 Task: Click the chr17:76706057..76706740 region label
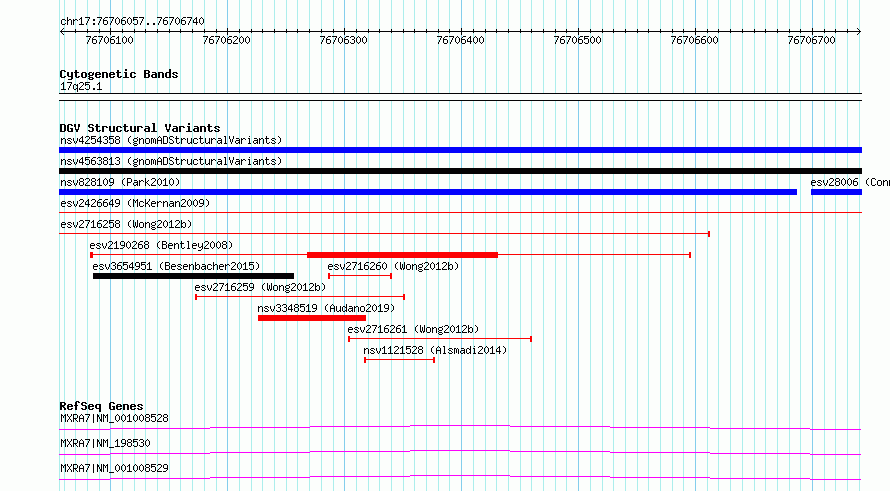point(132,21)
